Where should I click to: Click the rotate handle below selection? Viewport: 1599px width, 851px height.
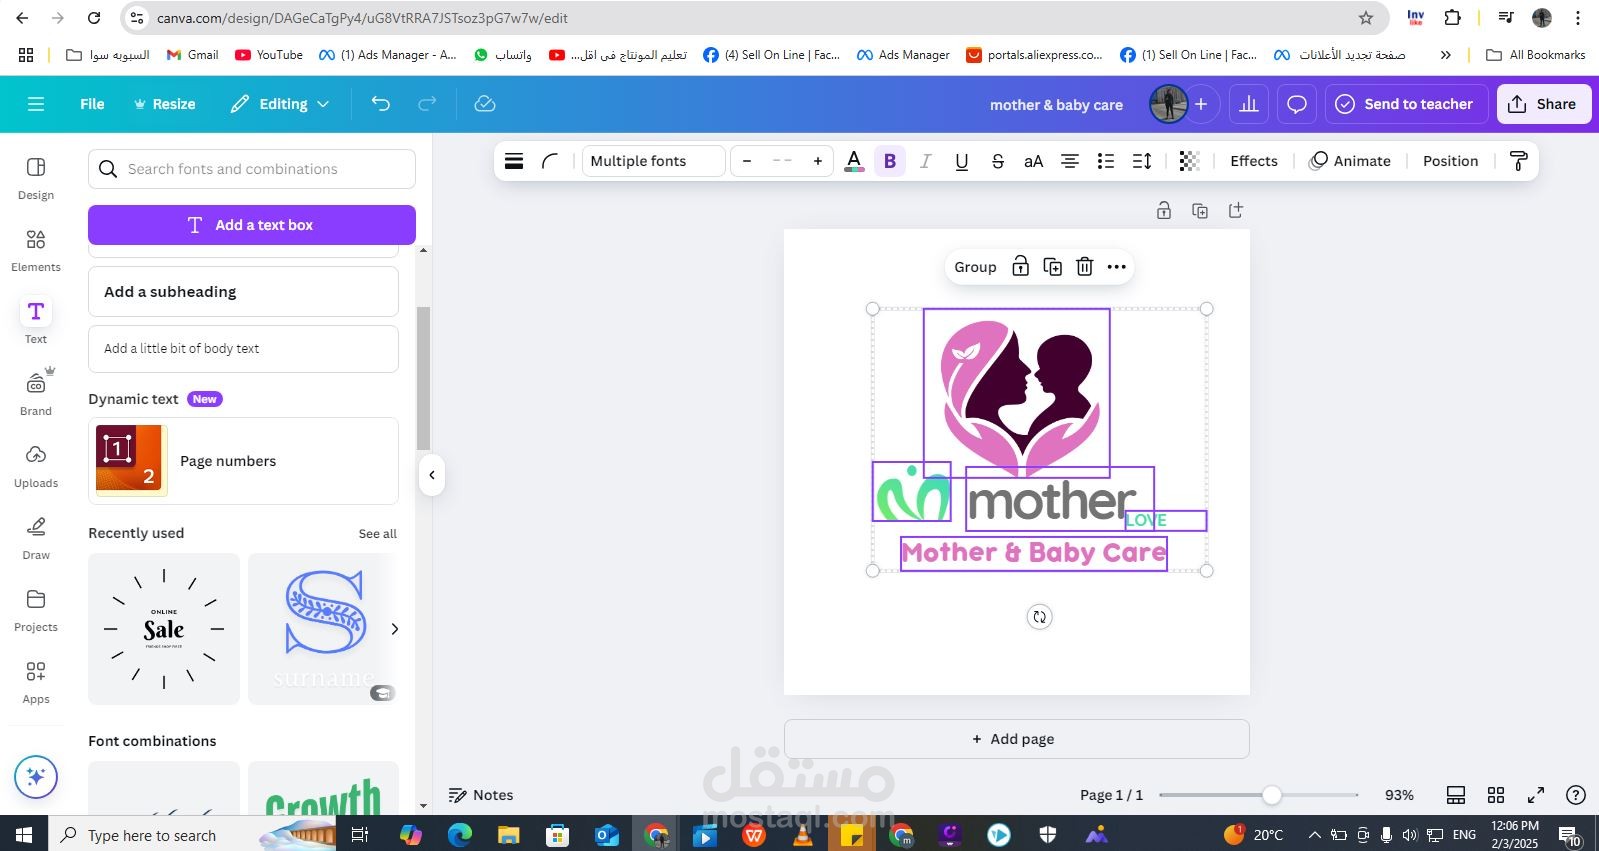(x=1040, y=617)
